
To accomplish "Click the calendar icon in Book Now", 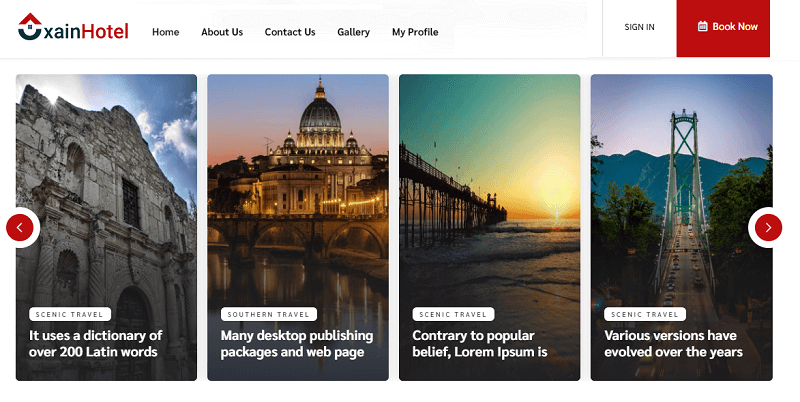I will pos(703,27).
